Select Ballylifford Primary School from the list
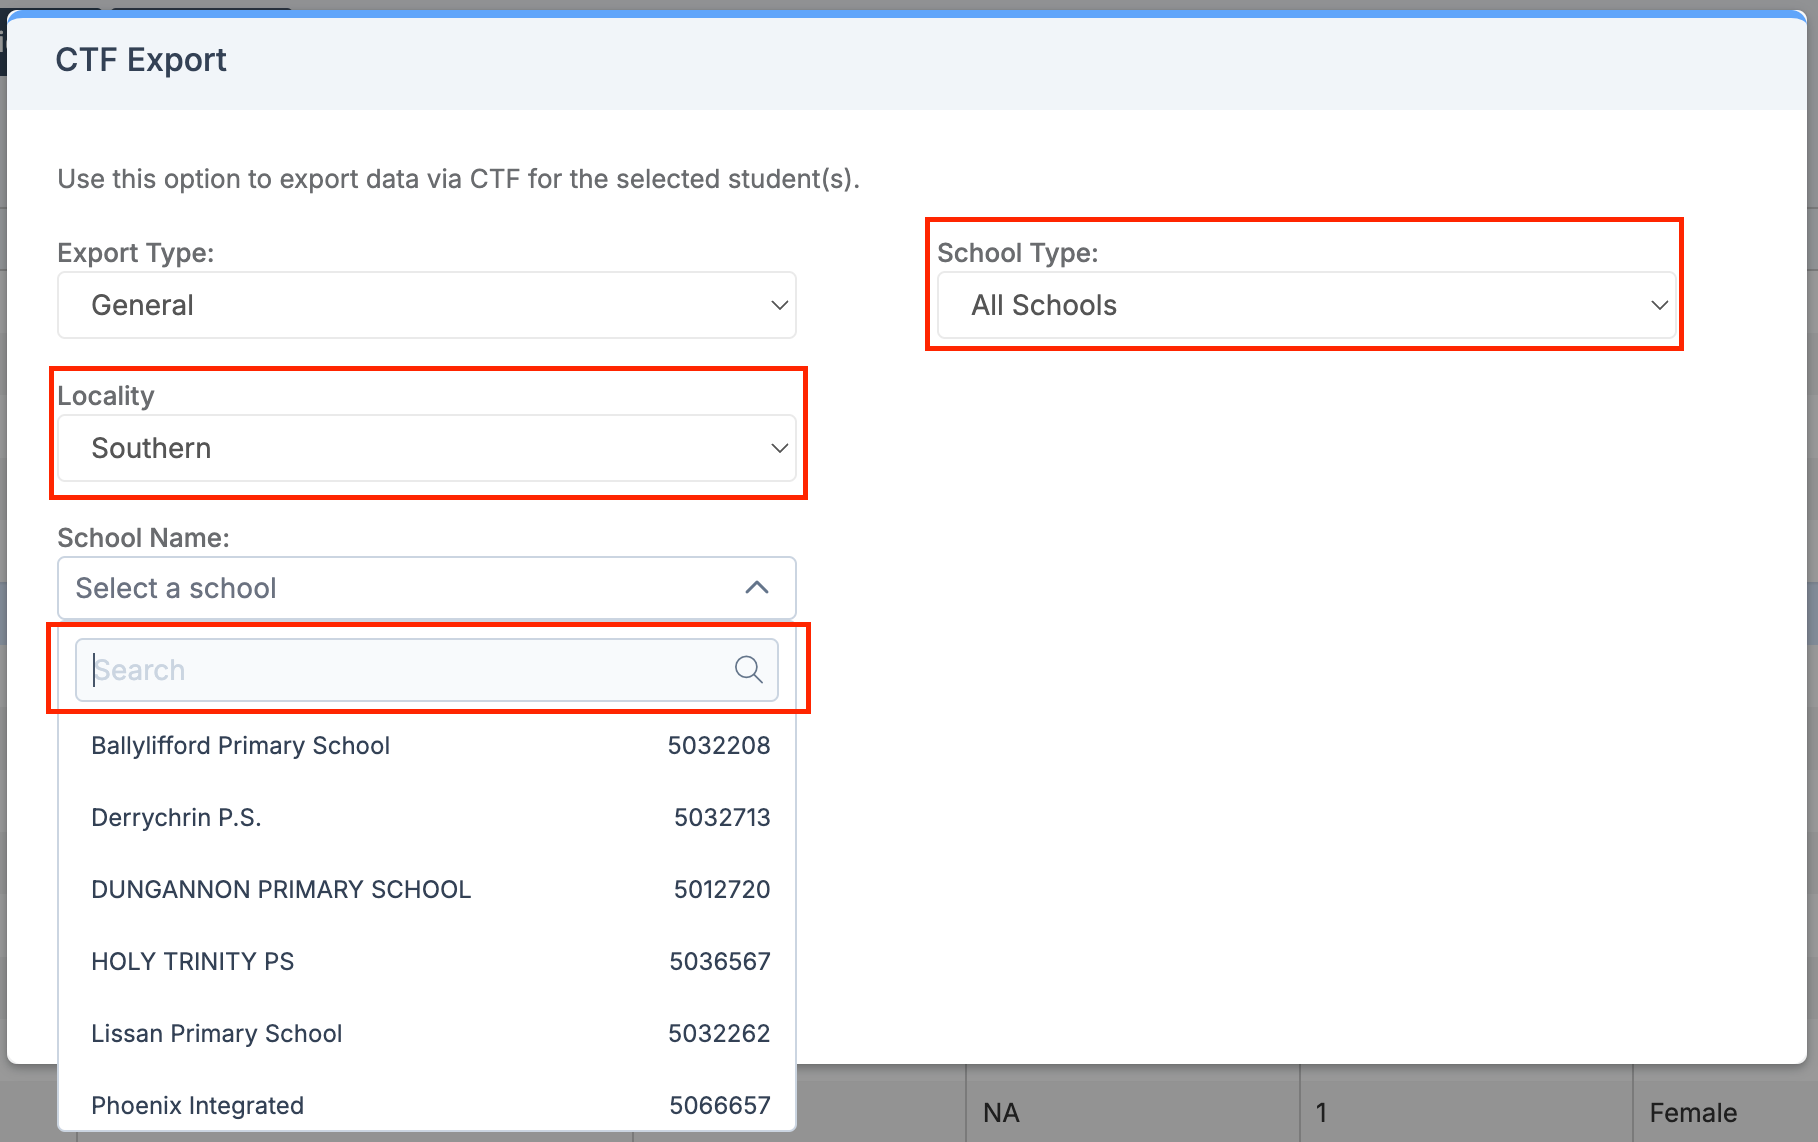The height and width of the screenshot is (1142, 1818). click(x=240, y=745)
